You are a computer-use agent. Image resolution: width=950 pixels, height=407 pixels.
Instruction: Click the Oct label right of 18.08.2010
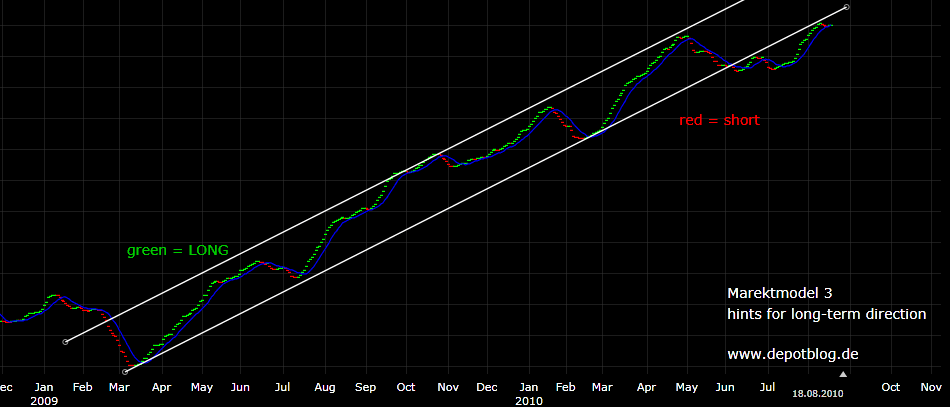coord(890,386)
